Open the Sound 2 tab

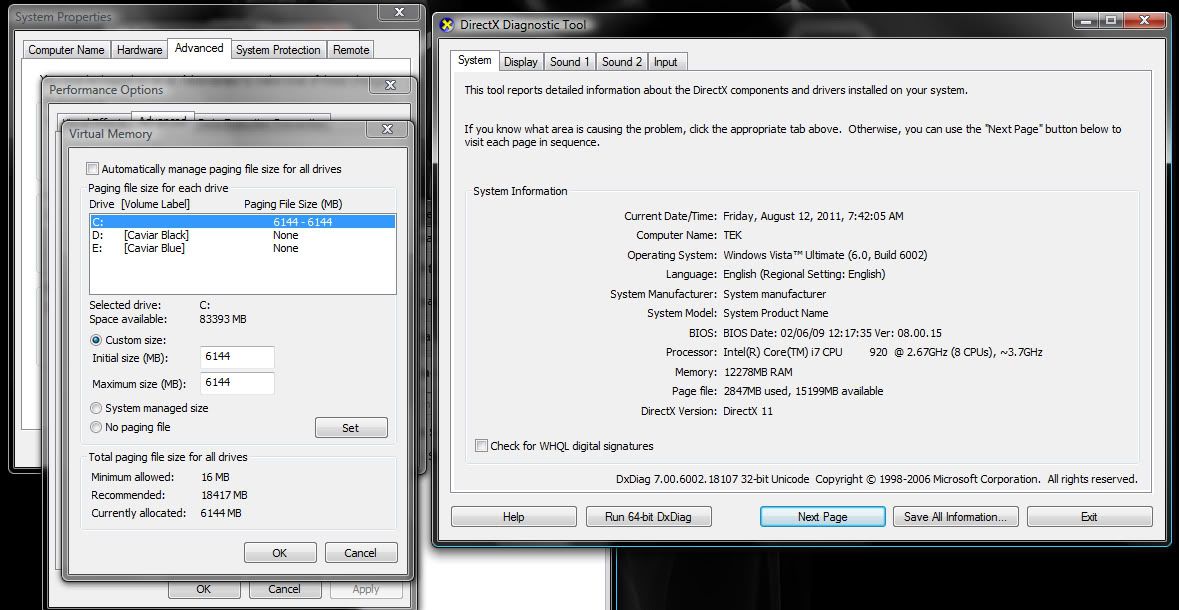622,62
